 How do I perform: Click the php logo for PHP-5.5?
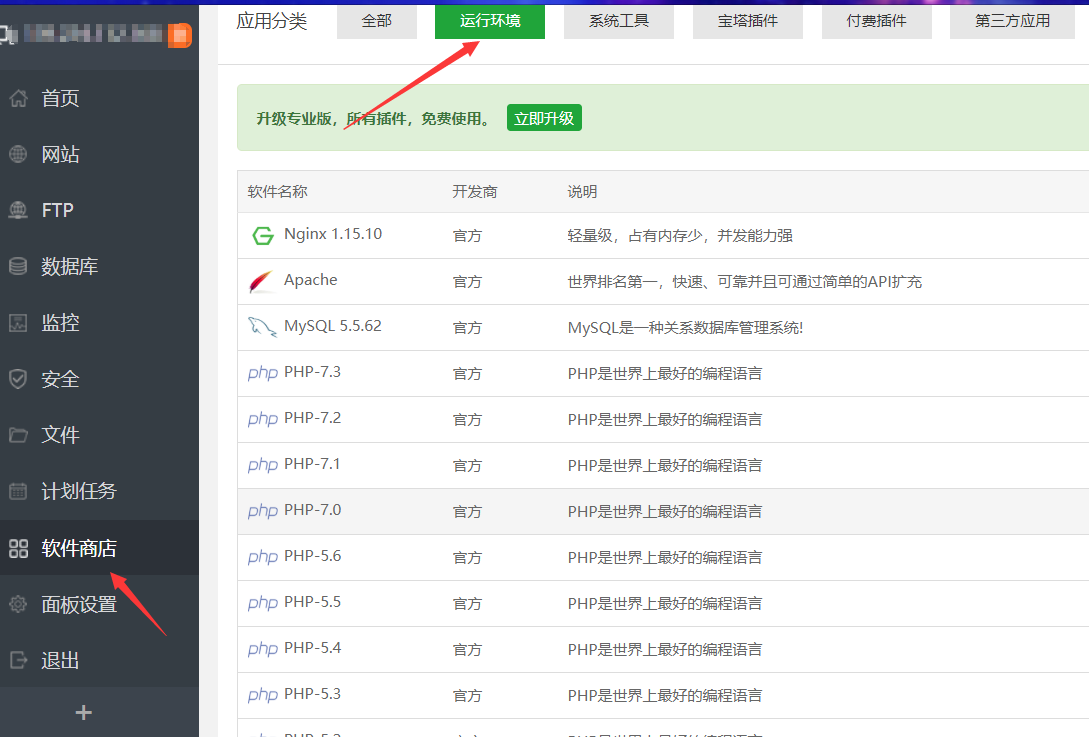tap(263, 602)
